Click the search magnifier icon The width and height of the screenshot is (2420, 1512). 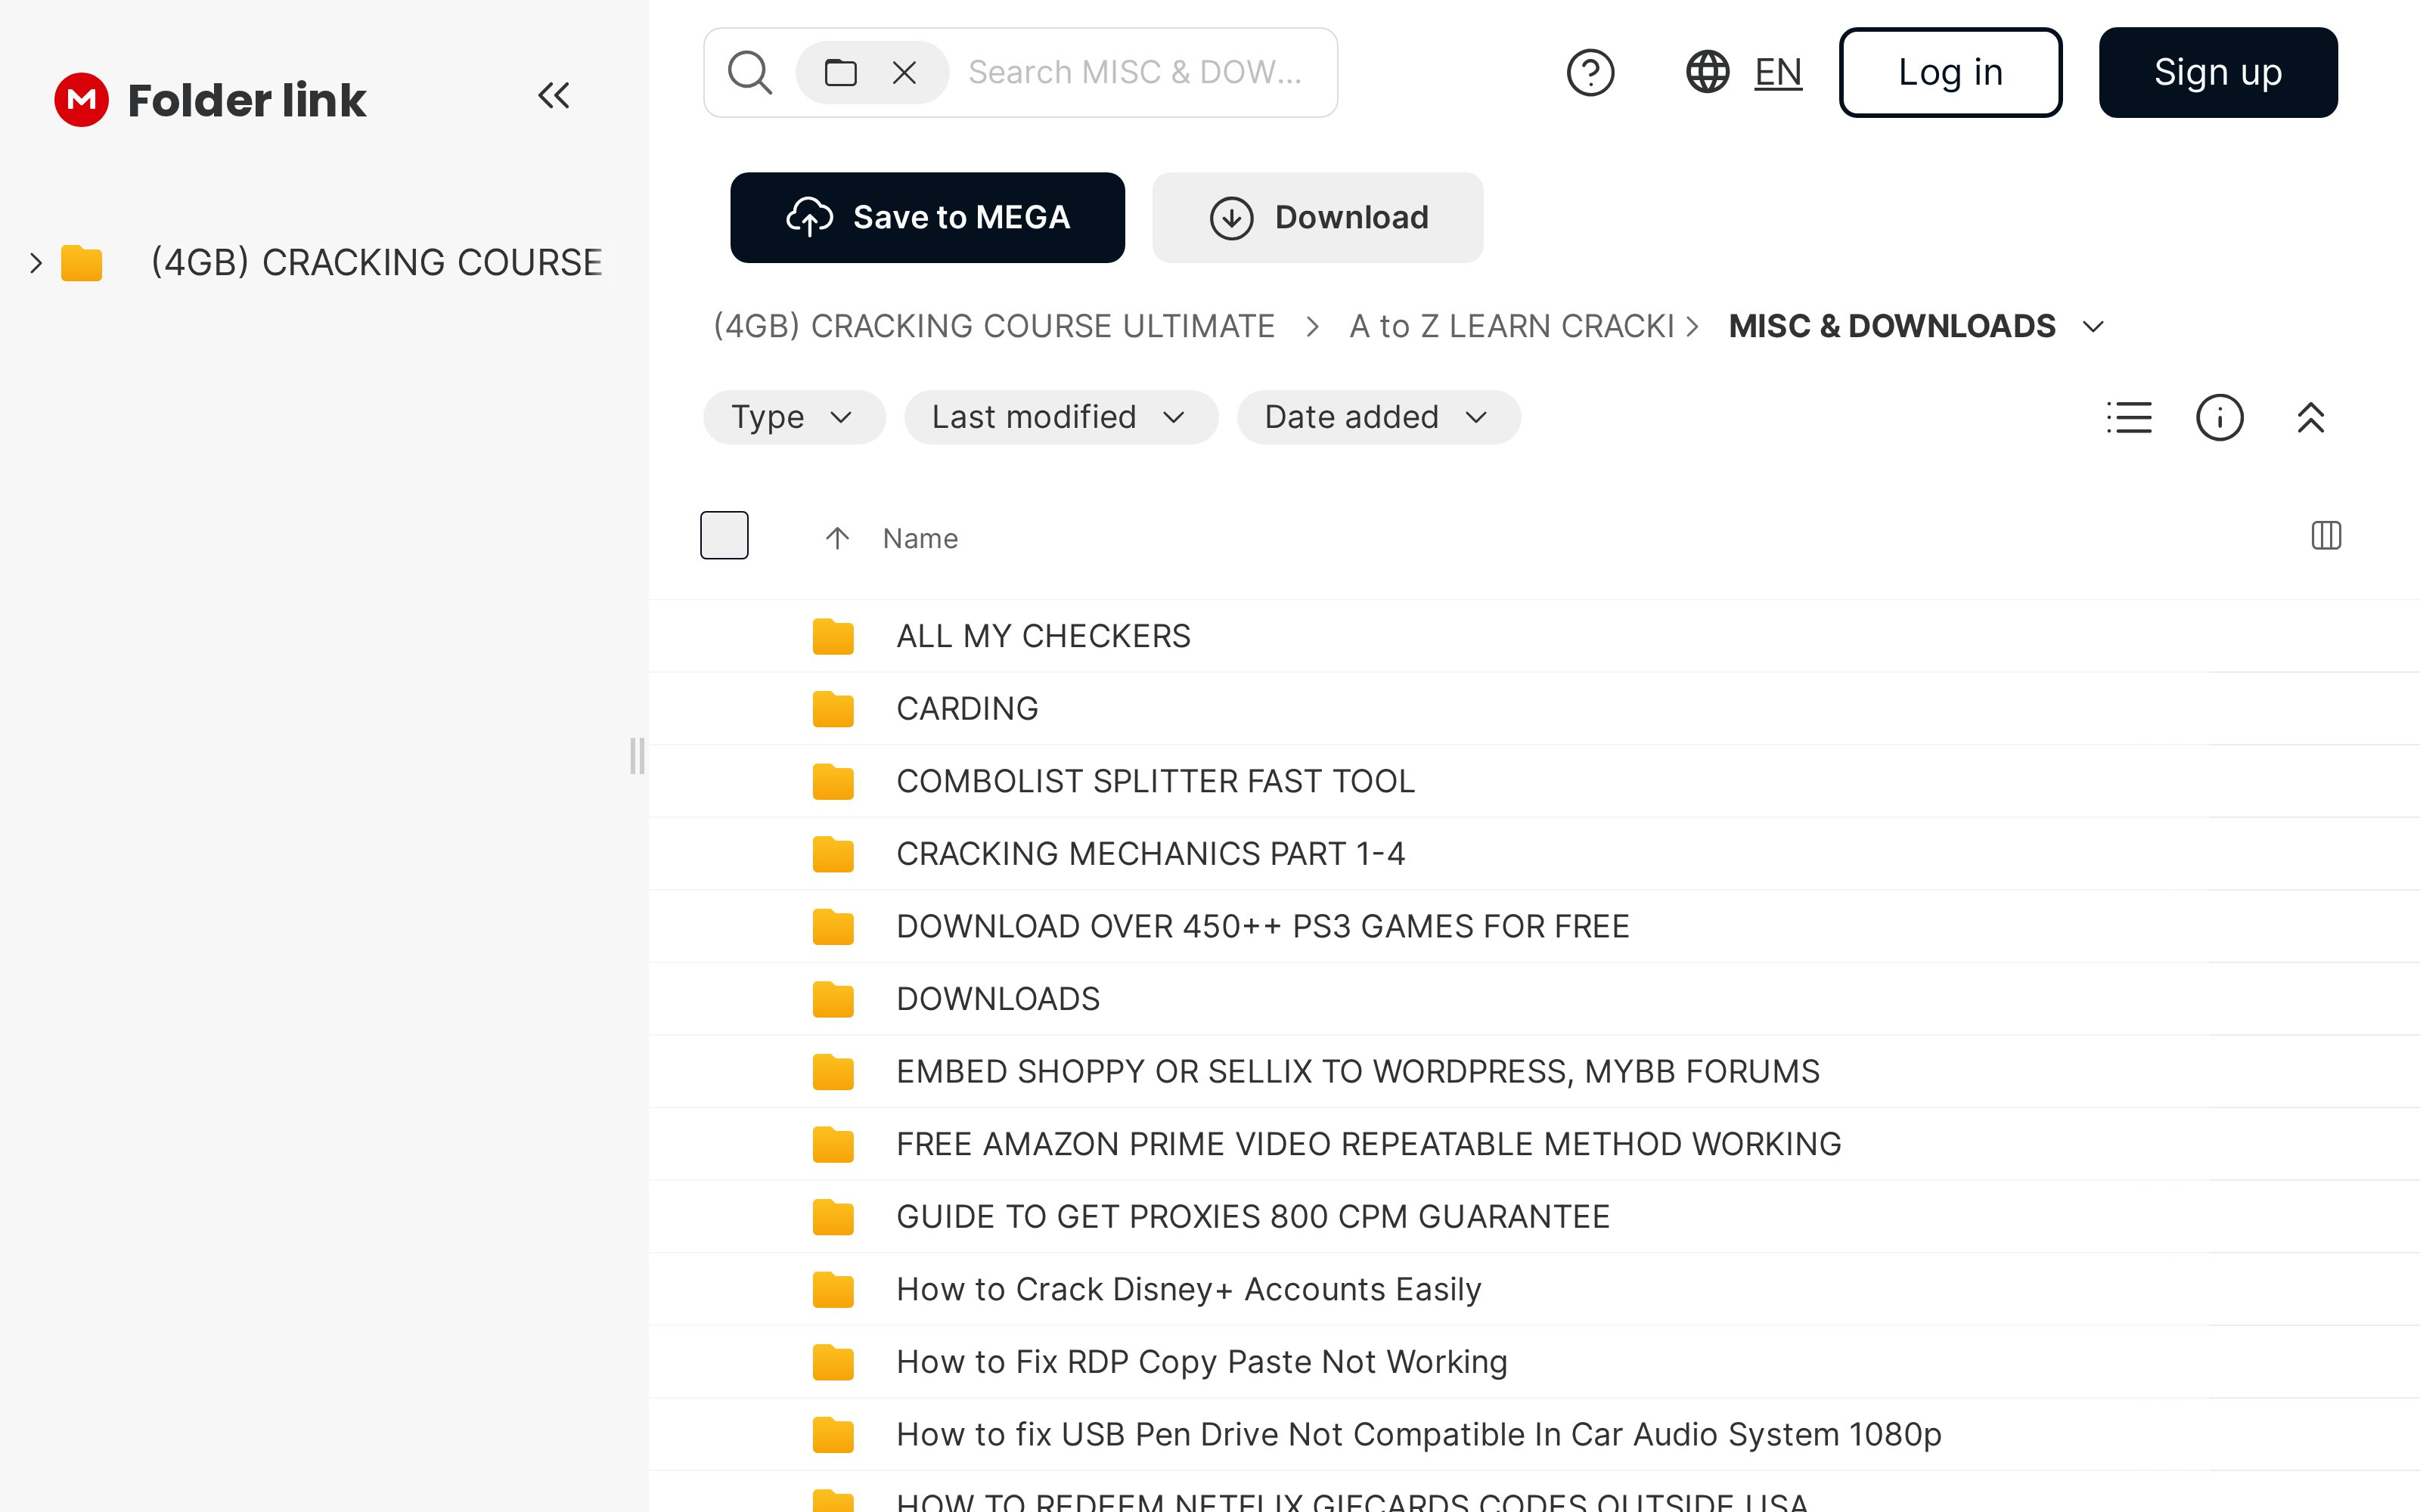750,72
